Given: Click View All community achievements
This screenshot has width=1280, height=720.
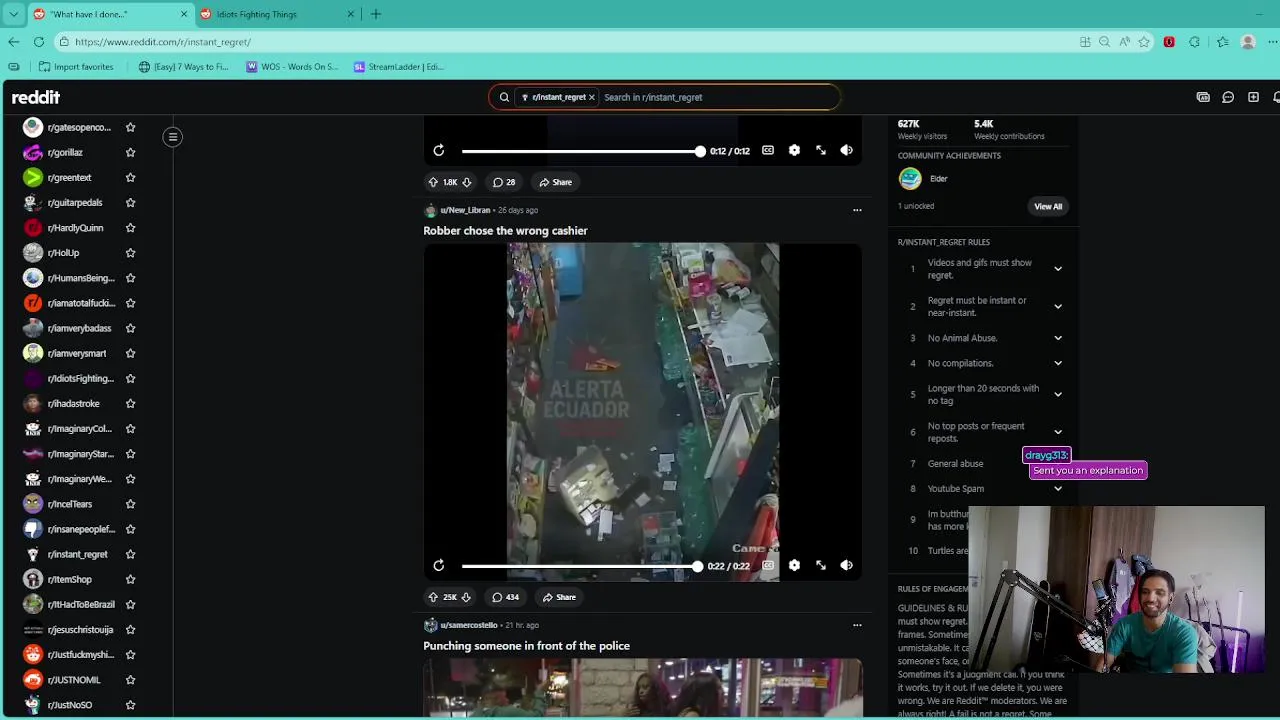Looking at the screenshot, I should [1048, 206].
